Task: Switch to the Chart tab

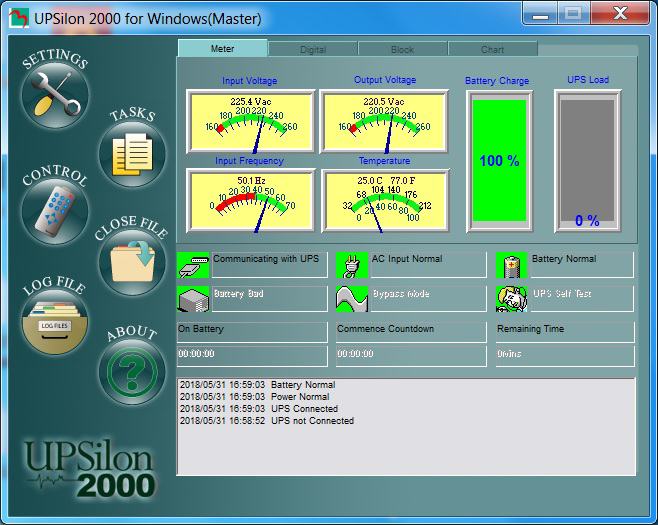Action: [493, 50]
